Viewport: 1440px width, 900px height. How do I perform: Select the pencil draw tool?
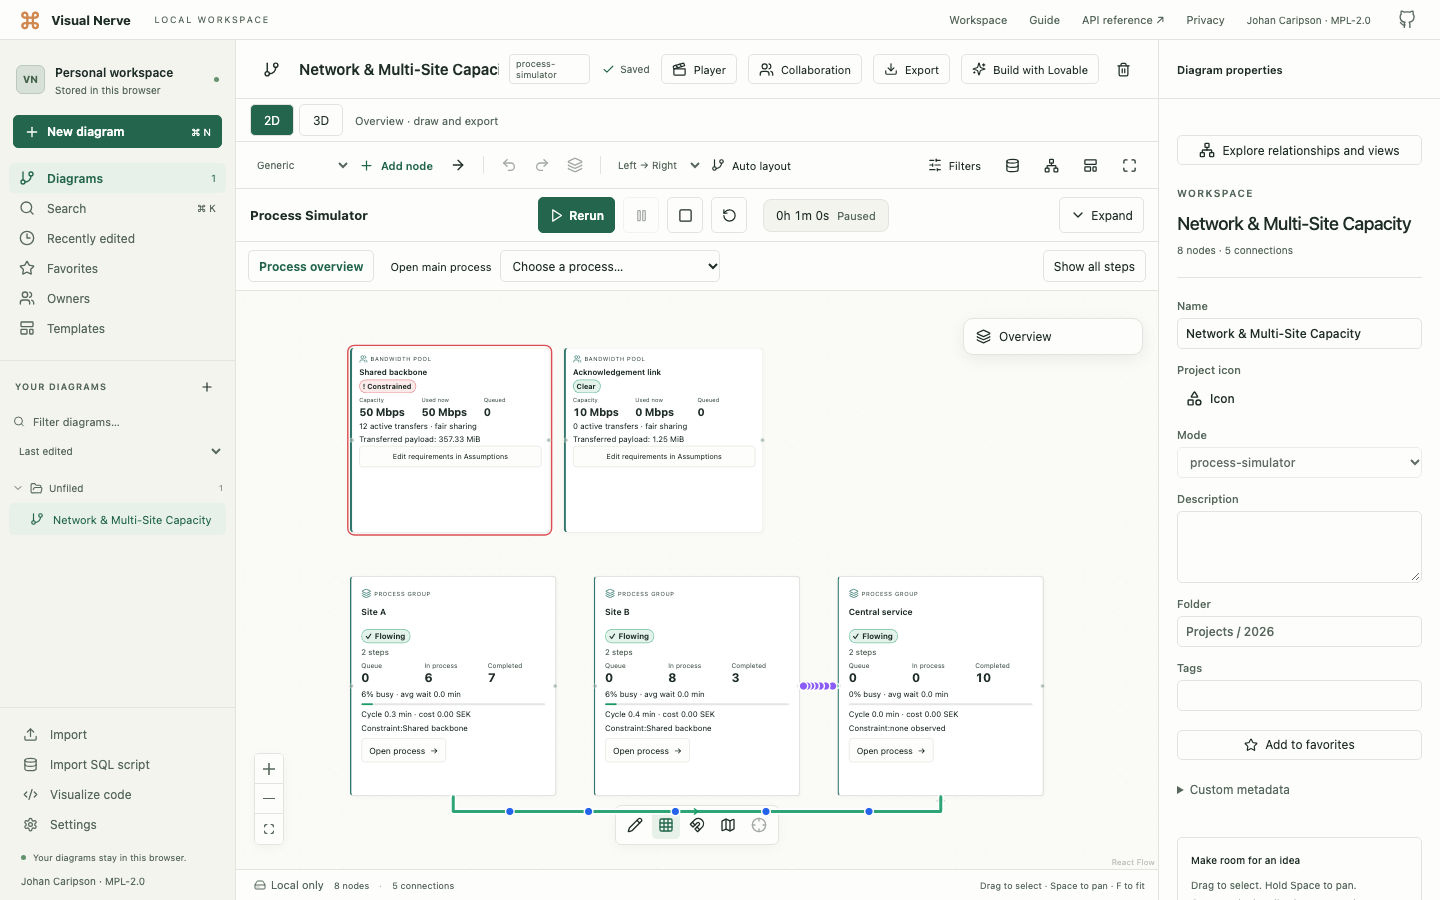(635, 825)
